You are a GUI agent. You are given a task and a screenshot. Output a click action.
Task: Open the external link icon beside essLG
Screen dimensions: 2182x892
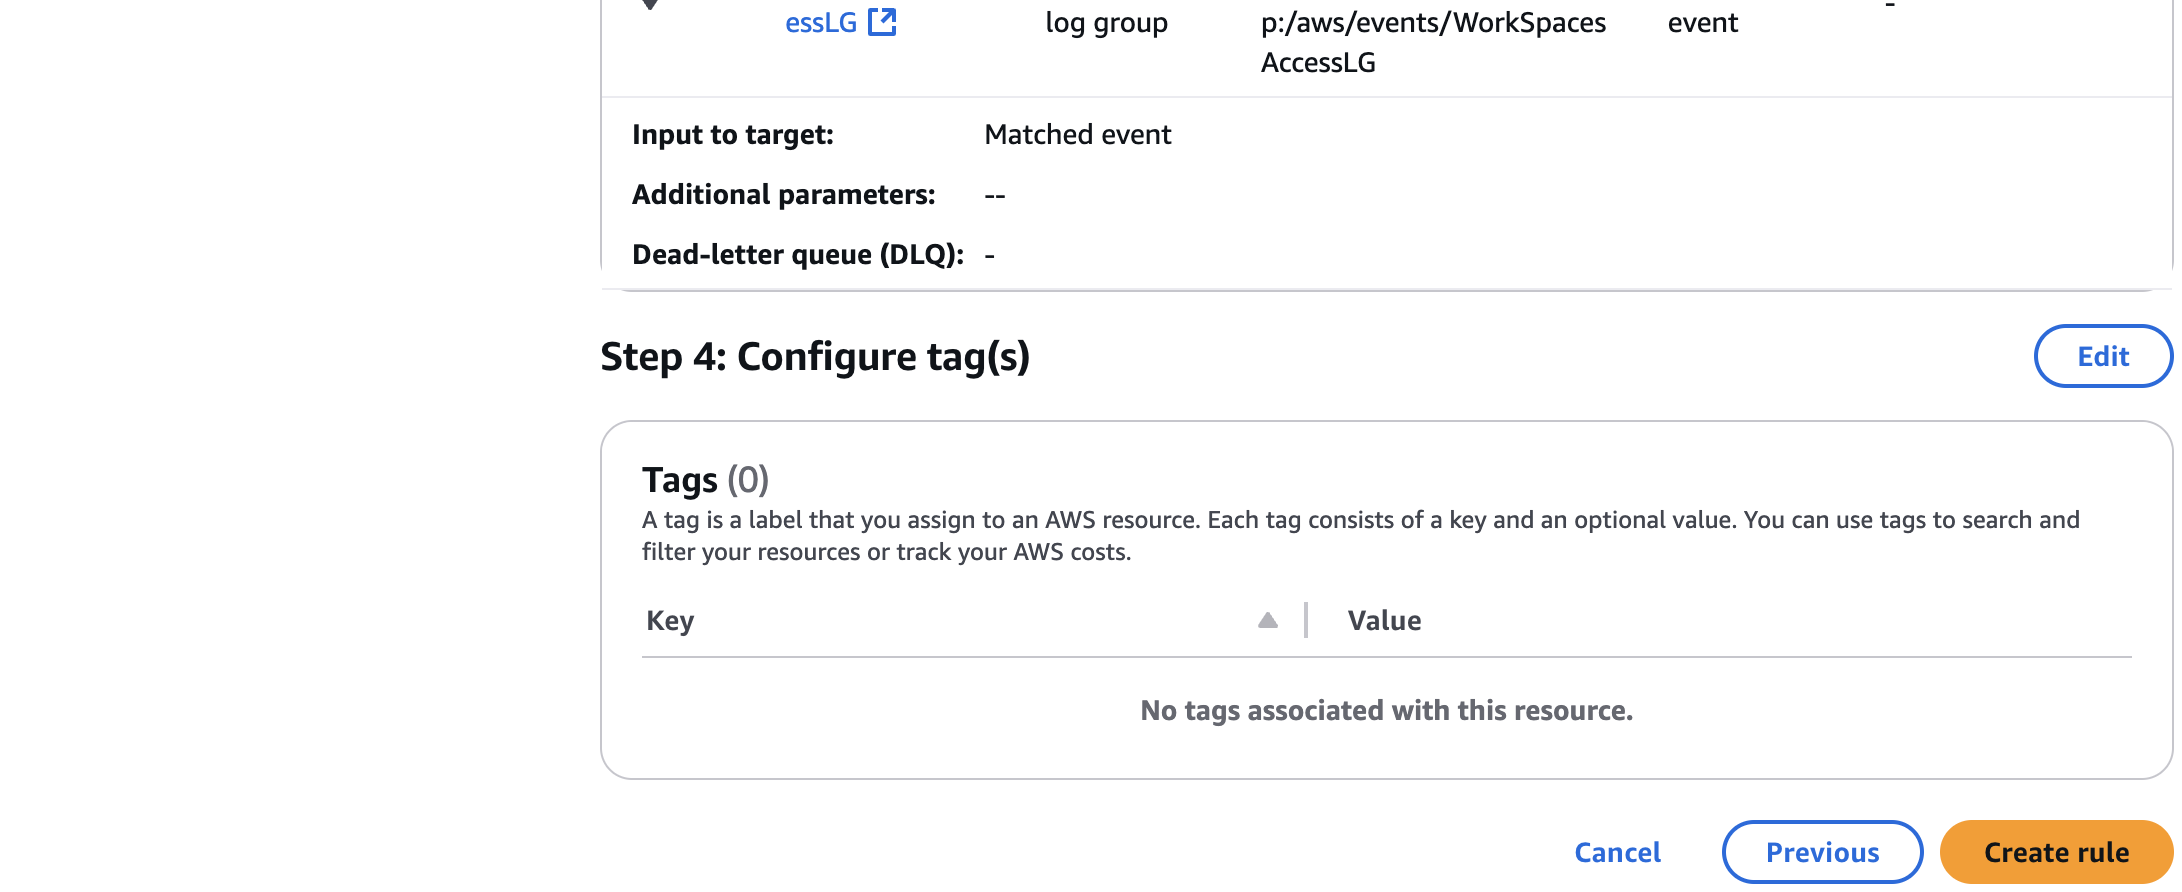click(882, 22)
